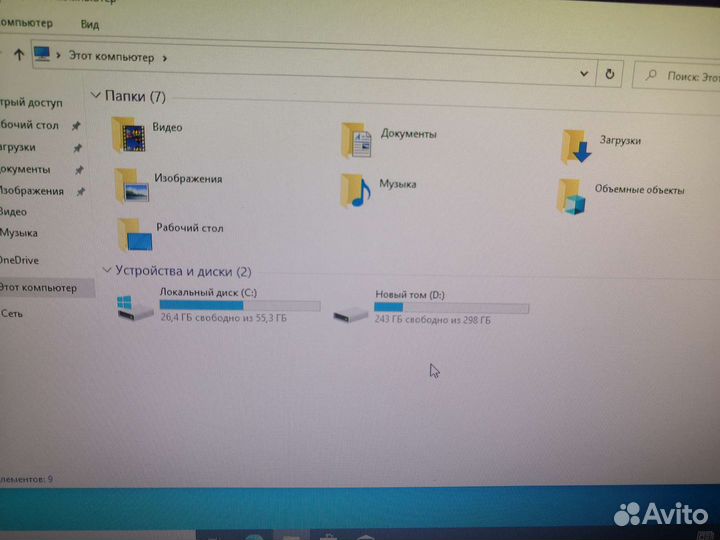Image resolution: width=720 pixels, height=540 pixels.
Task: Refresh the current folder view
Action: [610, 74]
